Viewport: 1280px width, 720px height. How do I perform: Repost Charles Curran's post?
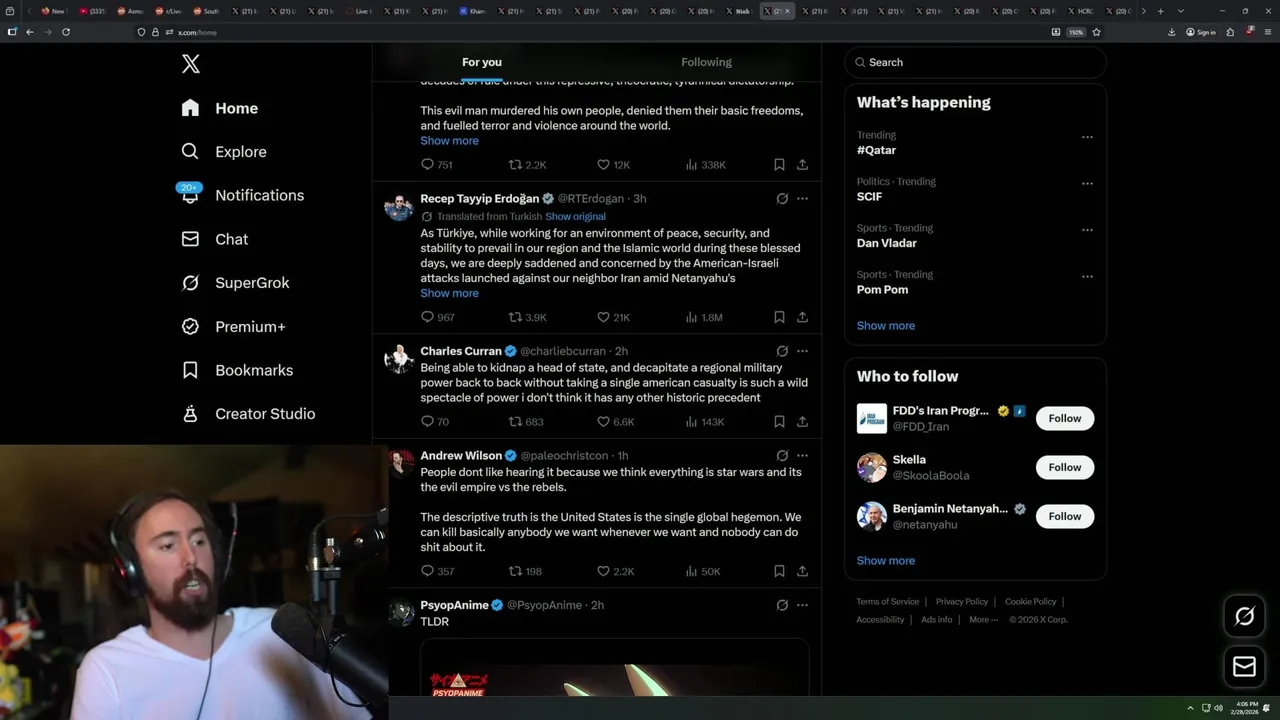click(x=526, y=422)
